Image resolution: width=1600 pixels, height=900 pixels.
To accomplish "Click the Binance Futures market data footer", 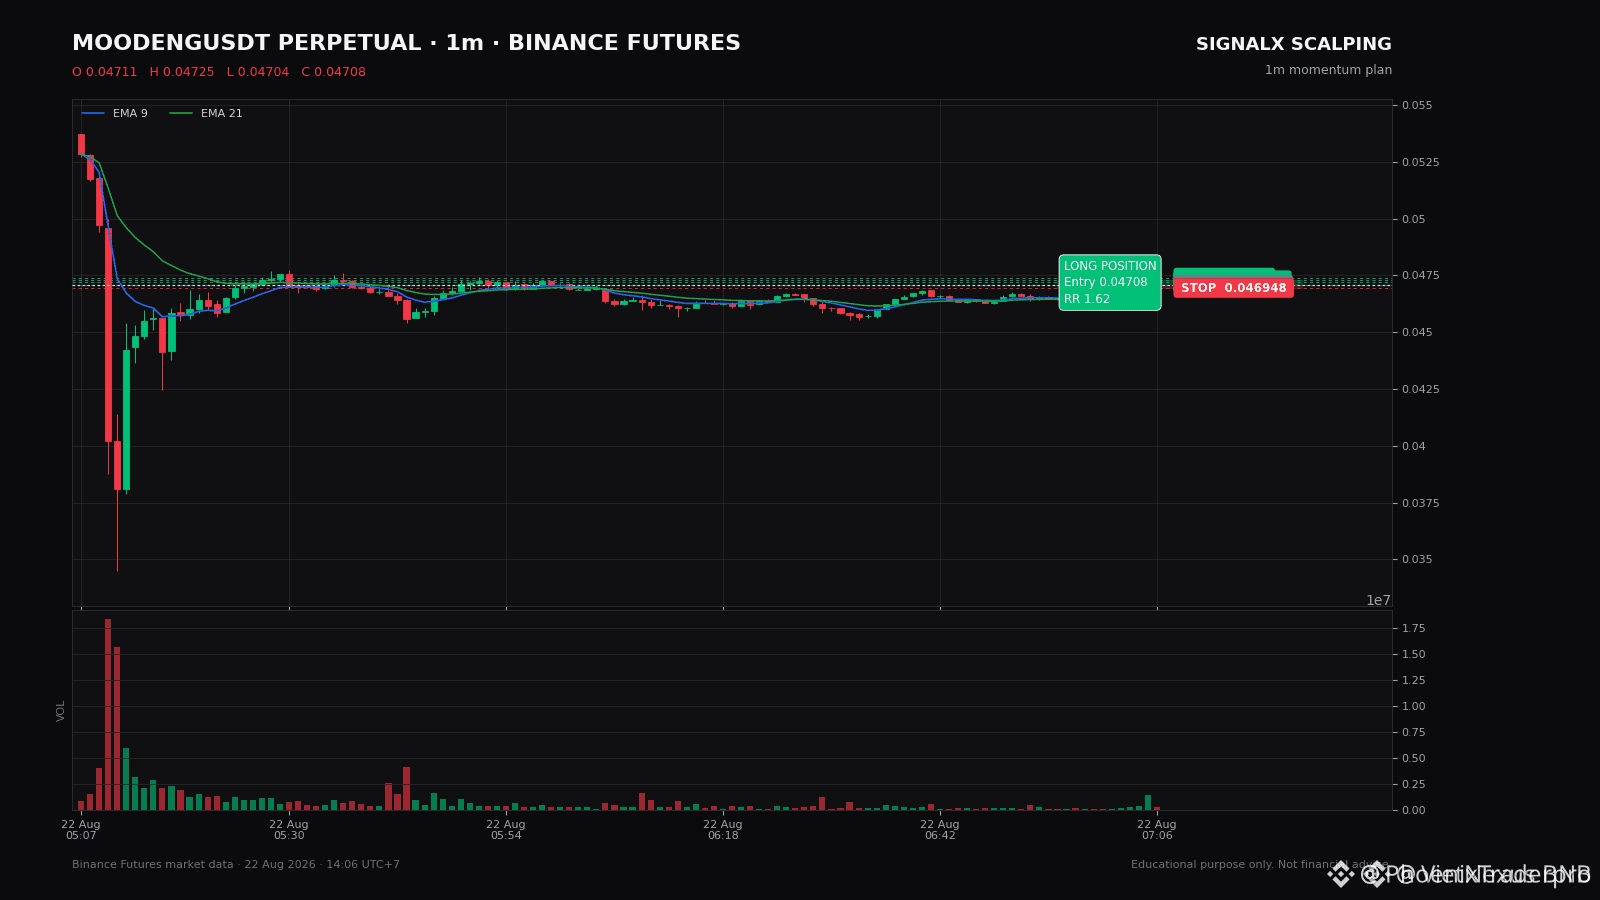I will (x=236, y=865).
